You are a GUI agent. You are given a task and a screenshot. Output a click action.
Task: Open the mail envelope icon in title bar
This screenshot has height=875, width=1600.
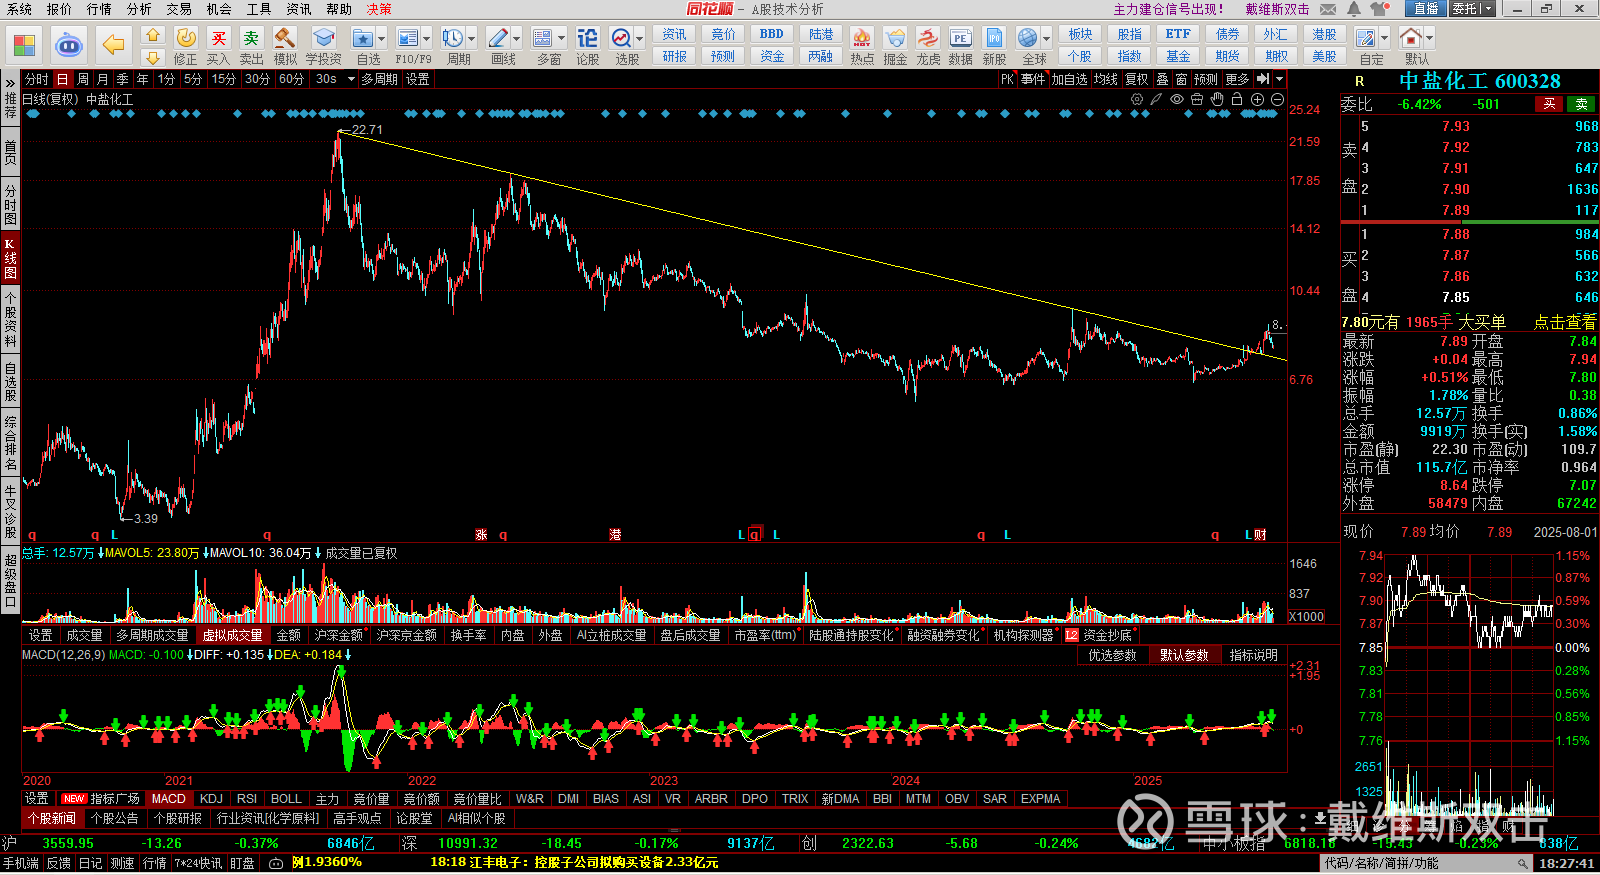pyautogui.click(x=1328, y=9)
